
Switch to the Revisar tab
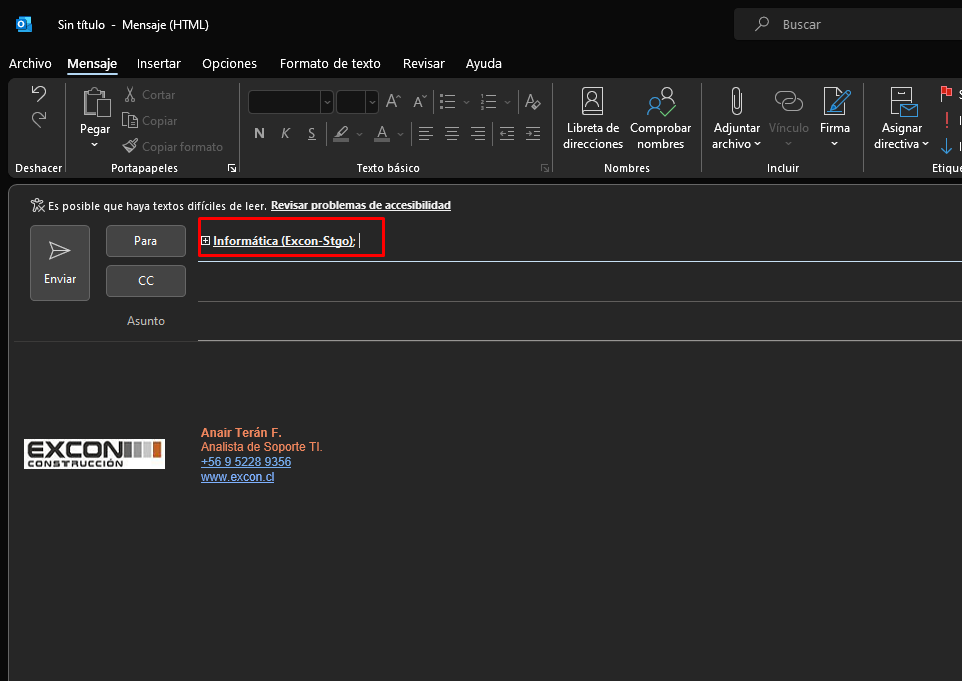point(424,64)
